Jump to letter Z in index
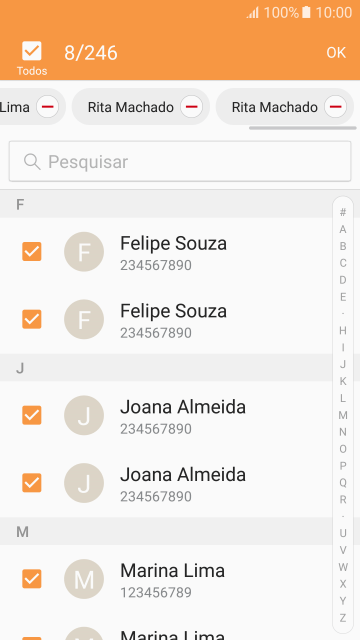This screenshot has height=640, width=360. [x=343, y=618]
